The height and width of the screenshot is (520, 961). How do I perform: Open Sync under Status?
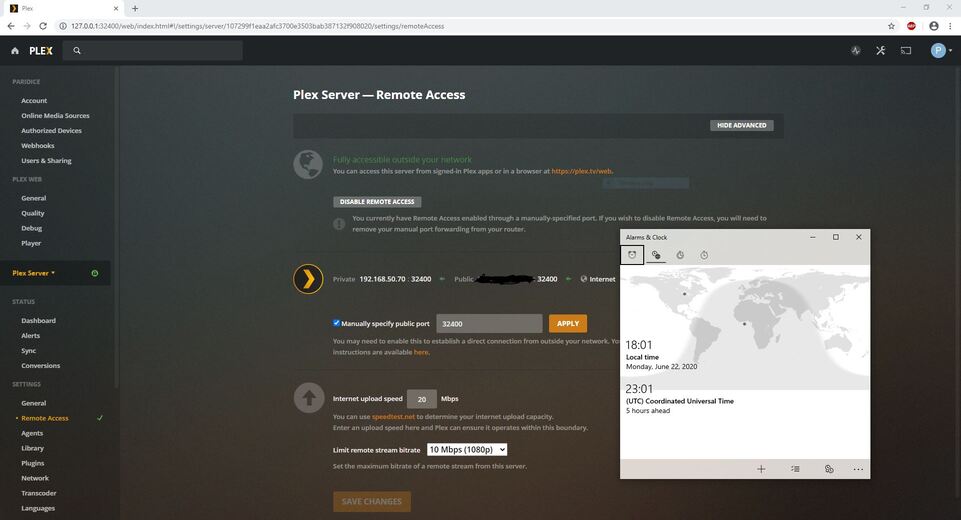pyautogui.click(x=29, y=351)
